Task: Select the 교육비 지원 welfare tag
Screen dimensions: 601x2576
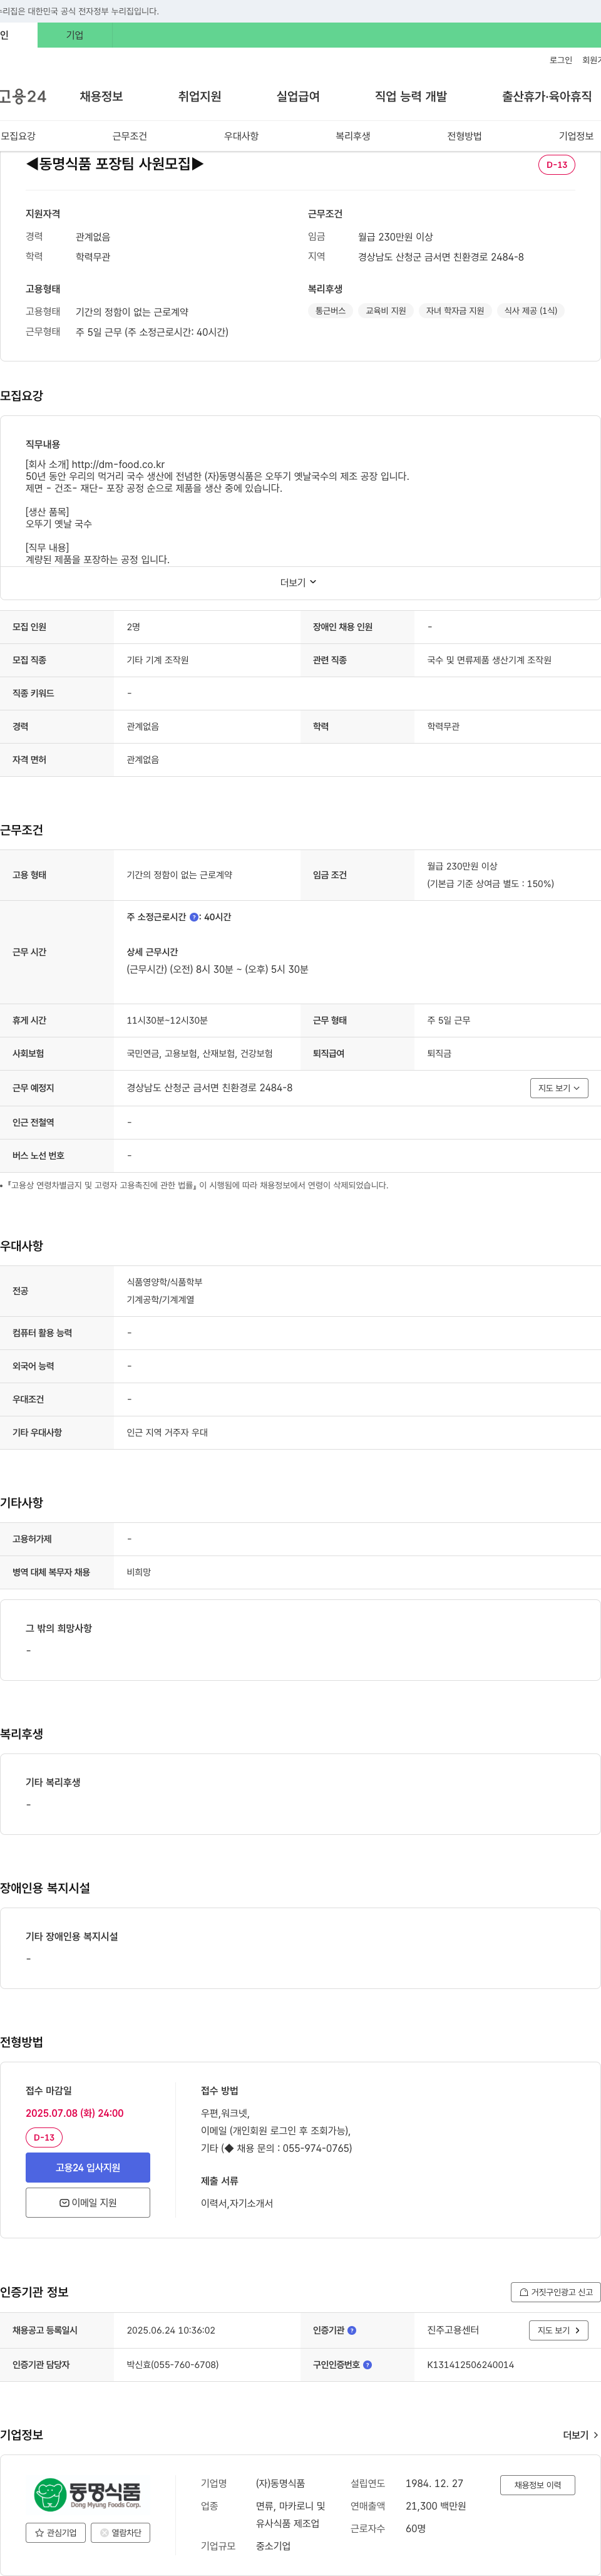Action: point(386,311)
